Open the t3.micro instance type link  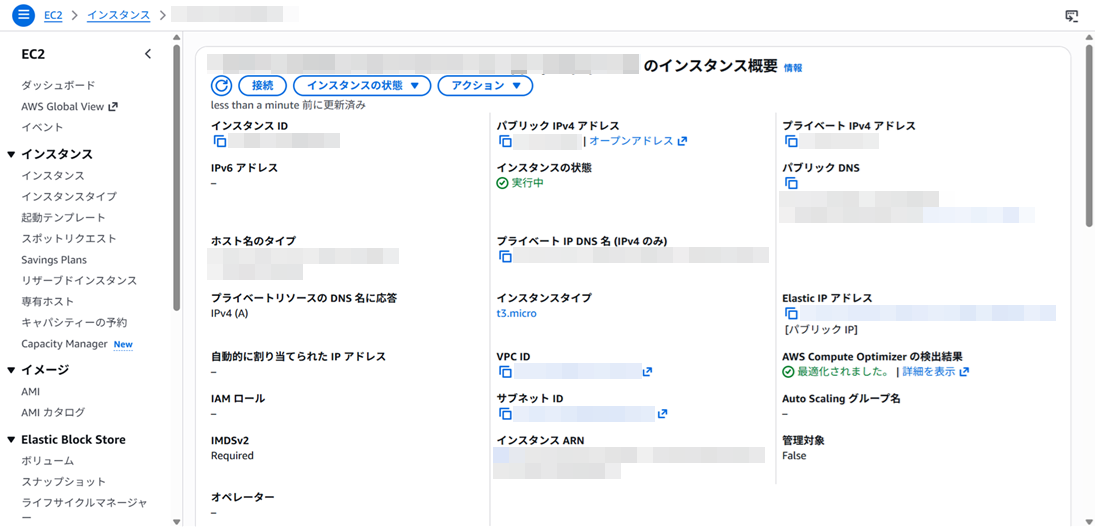516,314
